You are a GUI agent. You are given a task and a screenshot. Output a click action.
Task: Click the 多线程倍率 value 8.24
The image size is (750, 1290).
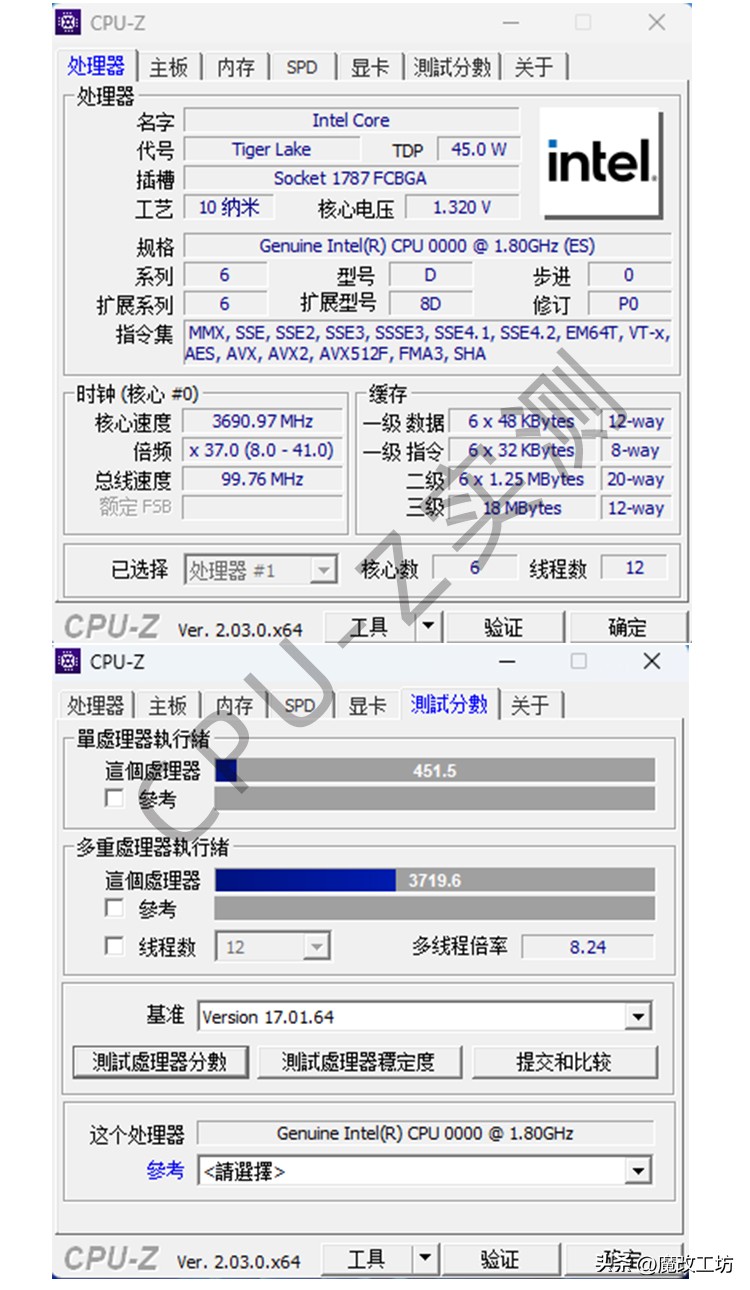588,946
